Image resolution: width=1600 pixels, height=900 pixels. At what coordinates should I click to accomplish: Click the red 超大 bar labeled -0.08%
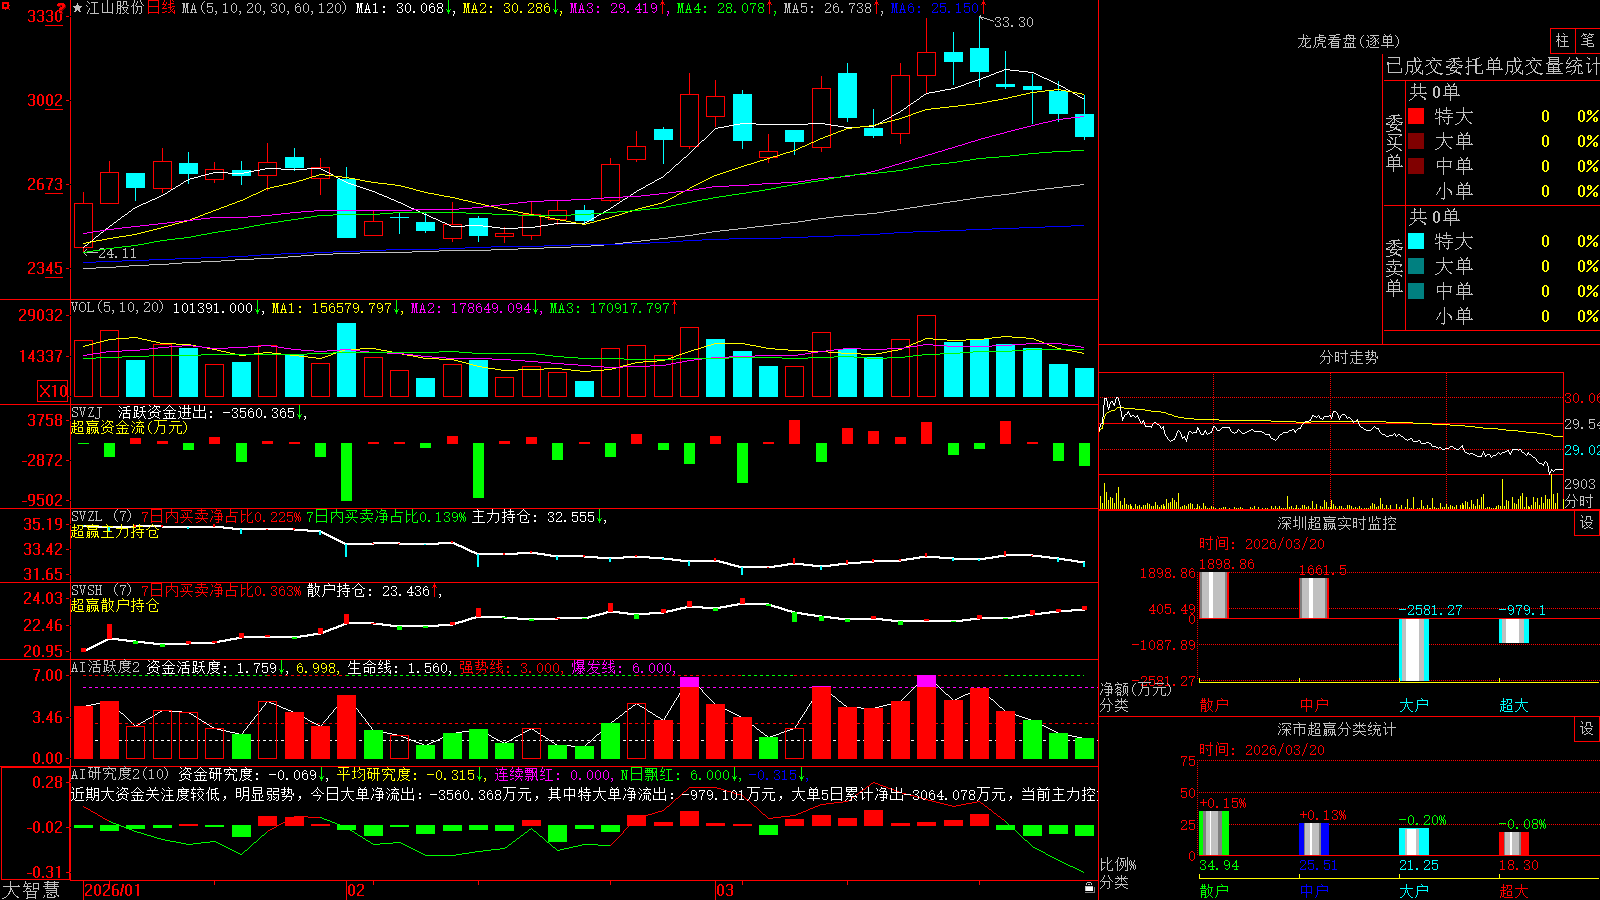point(1513,844)
